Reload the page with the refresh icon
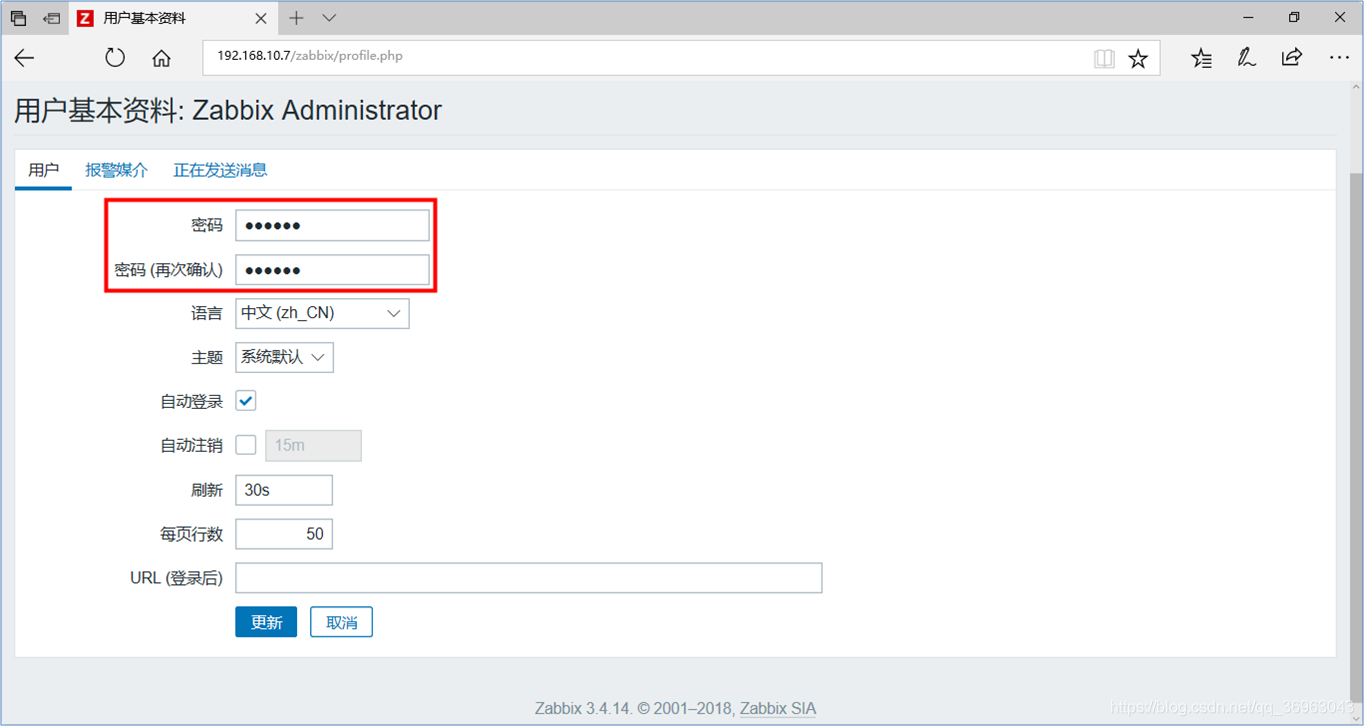 [x=115, y=58]
